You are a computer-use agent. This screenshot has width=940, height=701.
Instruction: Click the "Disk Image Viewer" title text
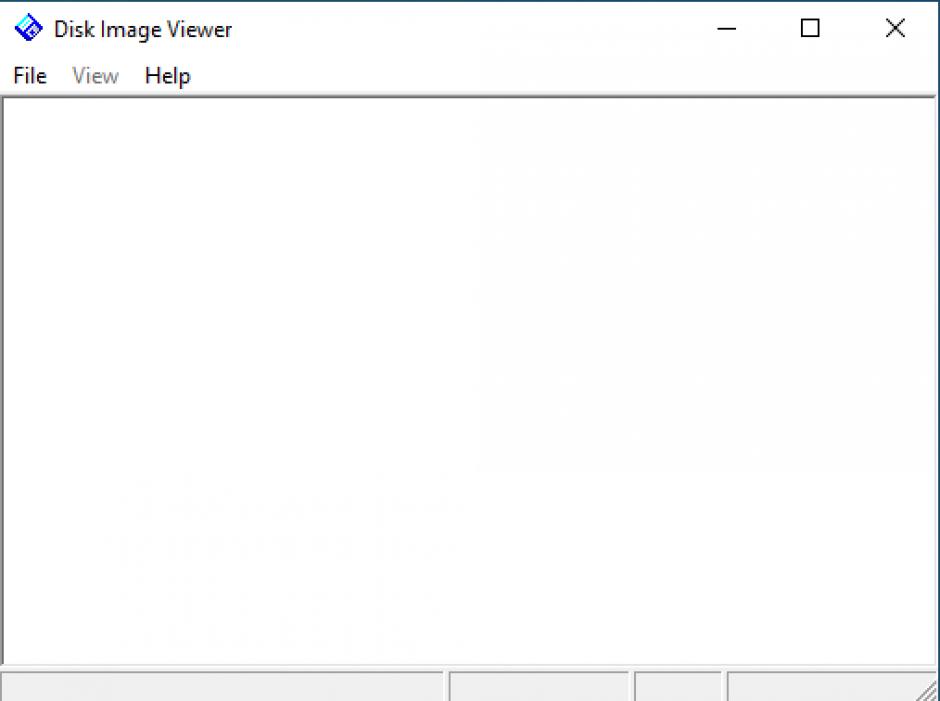(143, 30)
